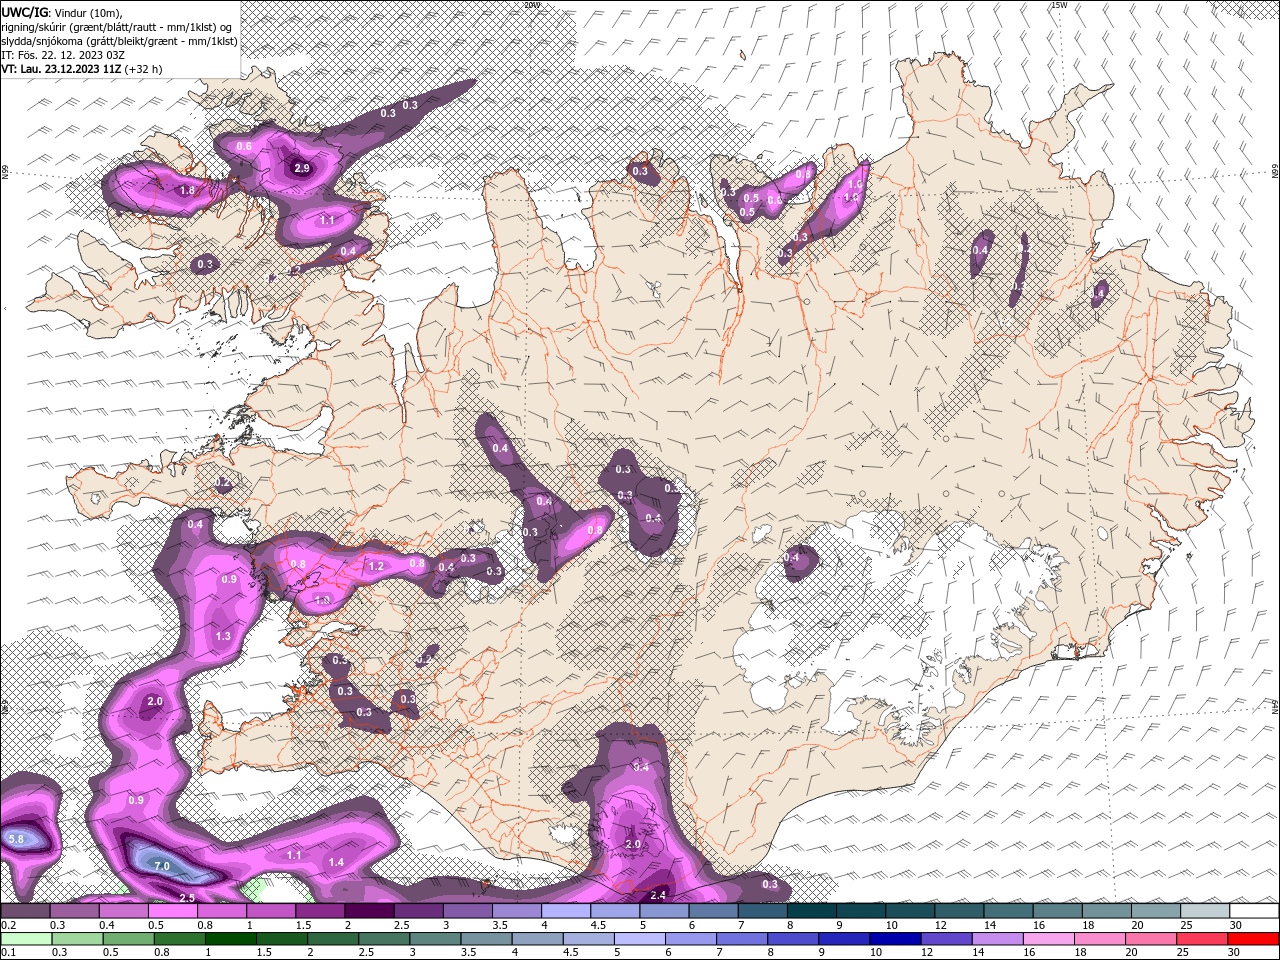1280x960 pixels.
Task: Click the pink 16–18 rain scale swatch
Action: [1047, 939]
